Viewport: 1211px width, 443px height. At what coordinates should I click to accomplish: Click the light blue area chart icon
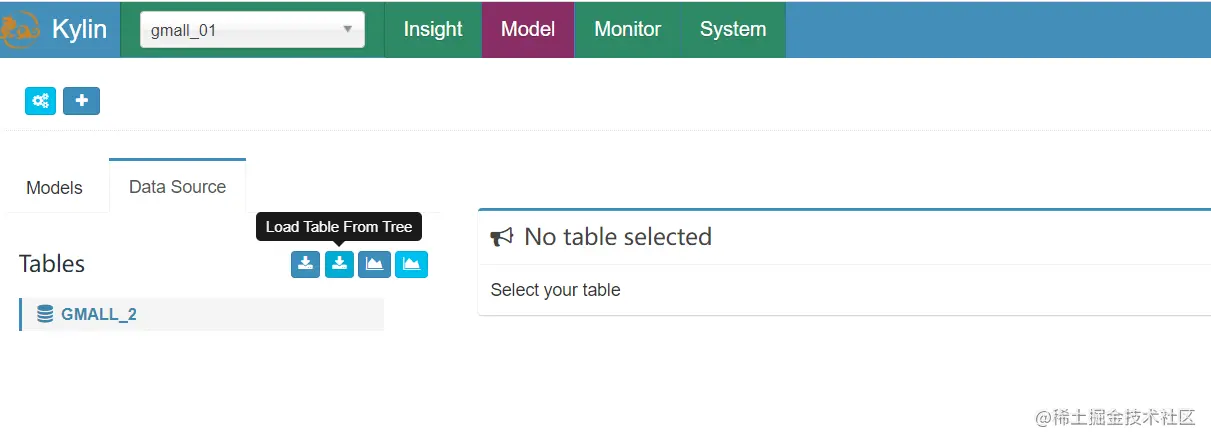point(411,264)
